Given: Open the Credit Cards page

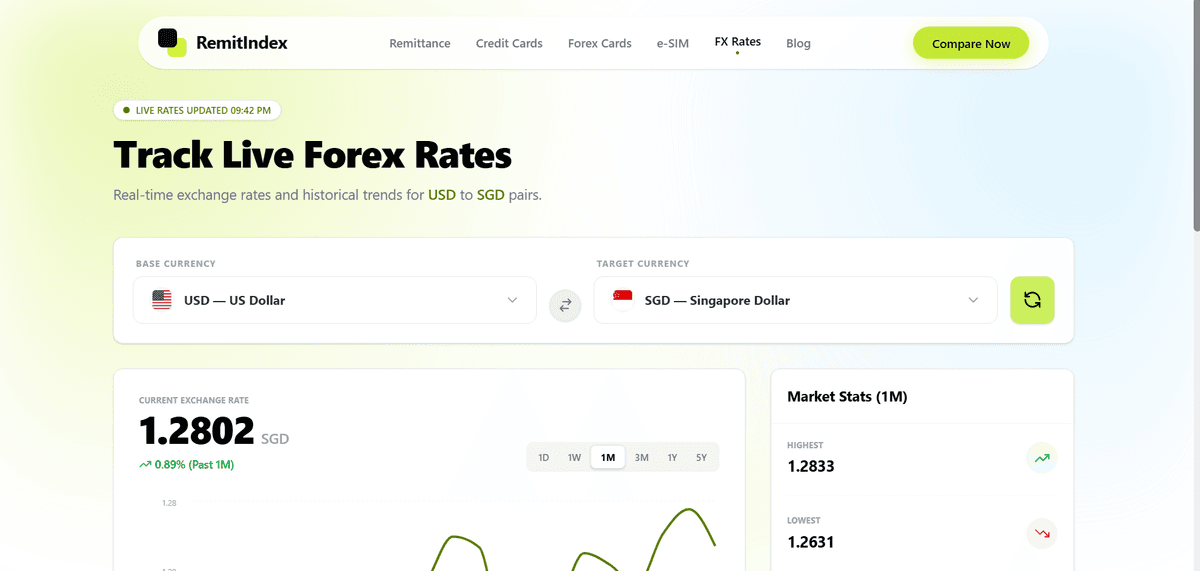Looking at the screenshot, I should click(x=509, y=43).
